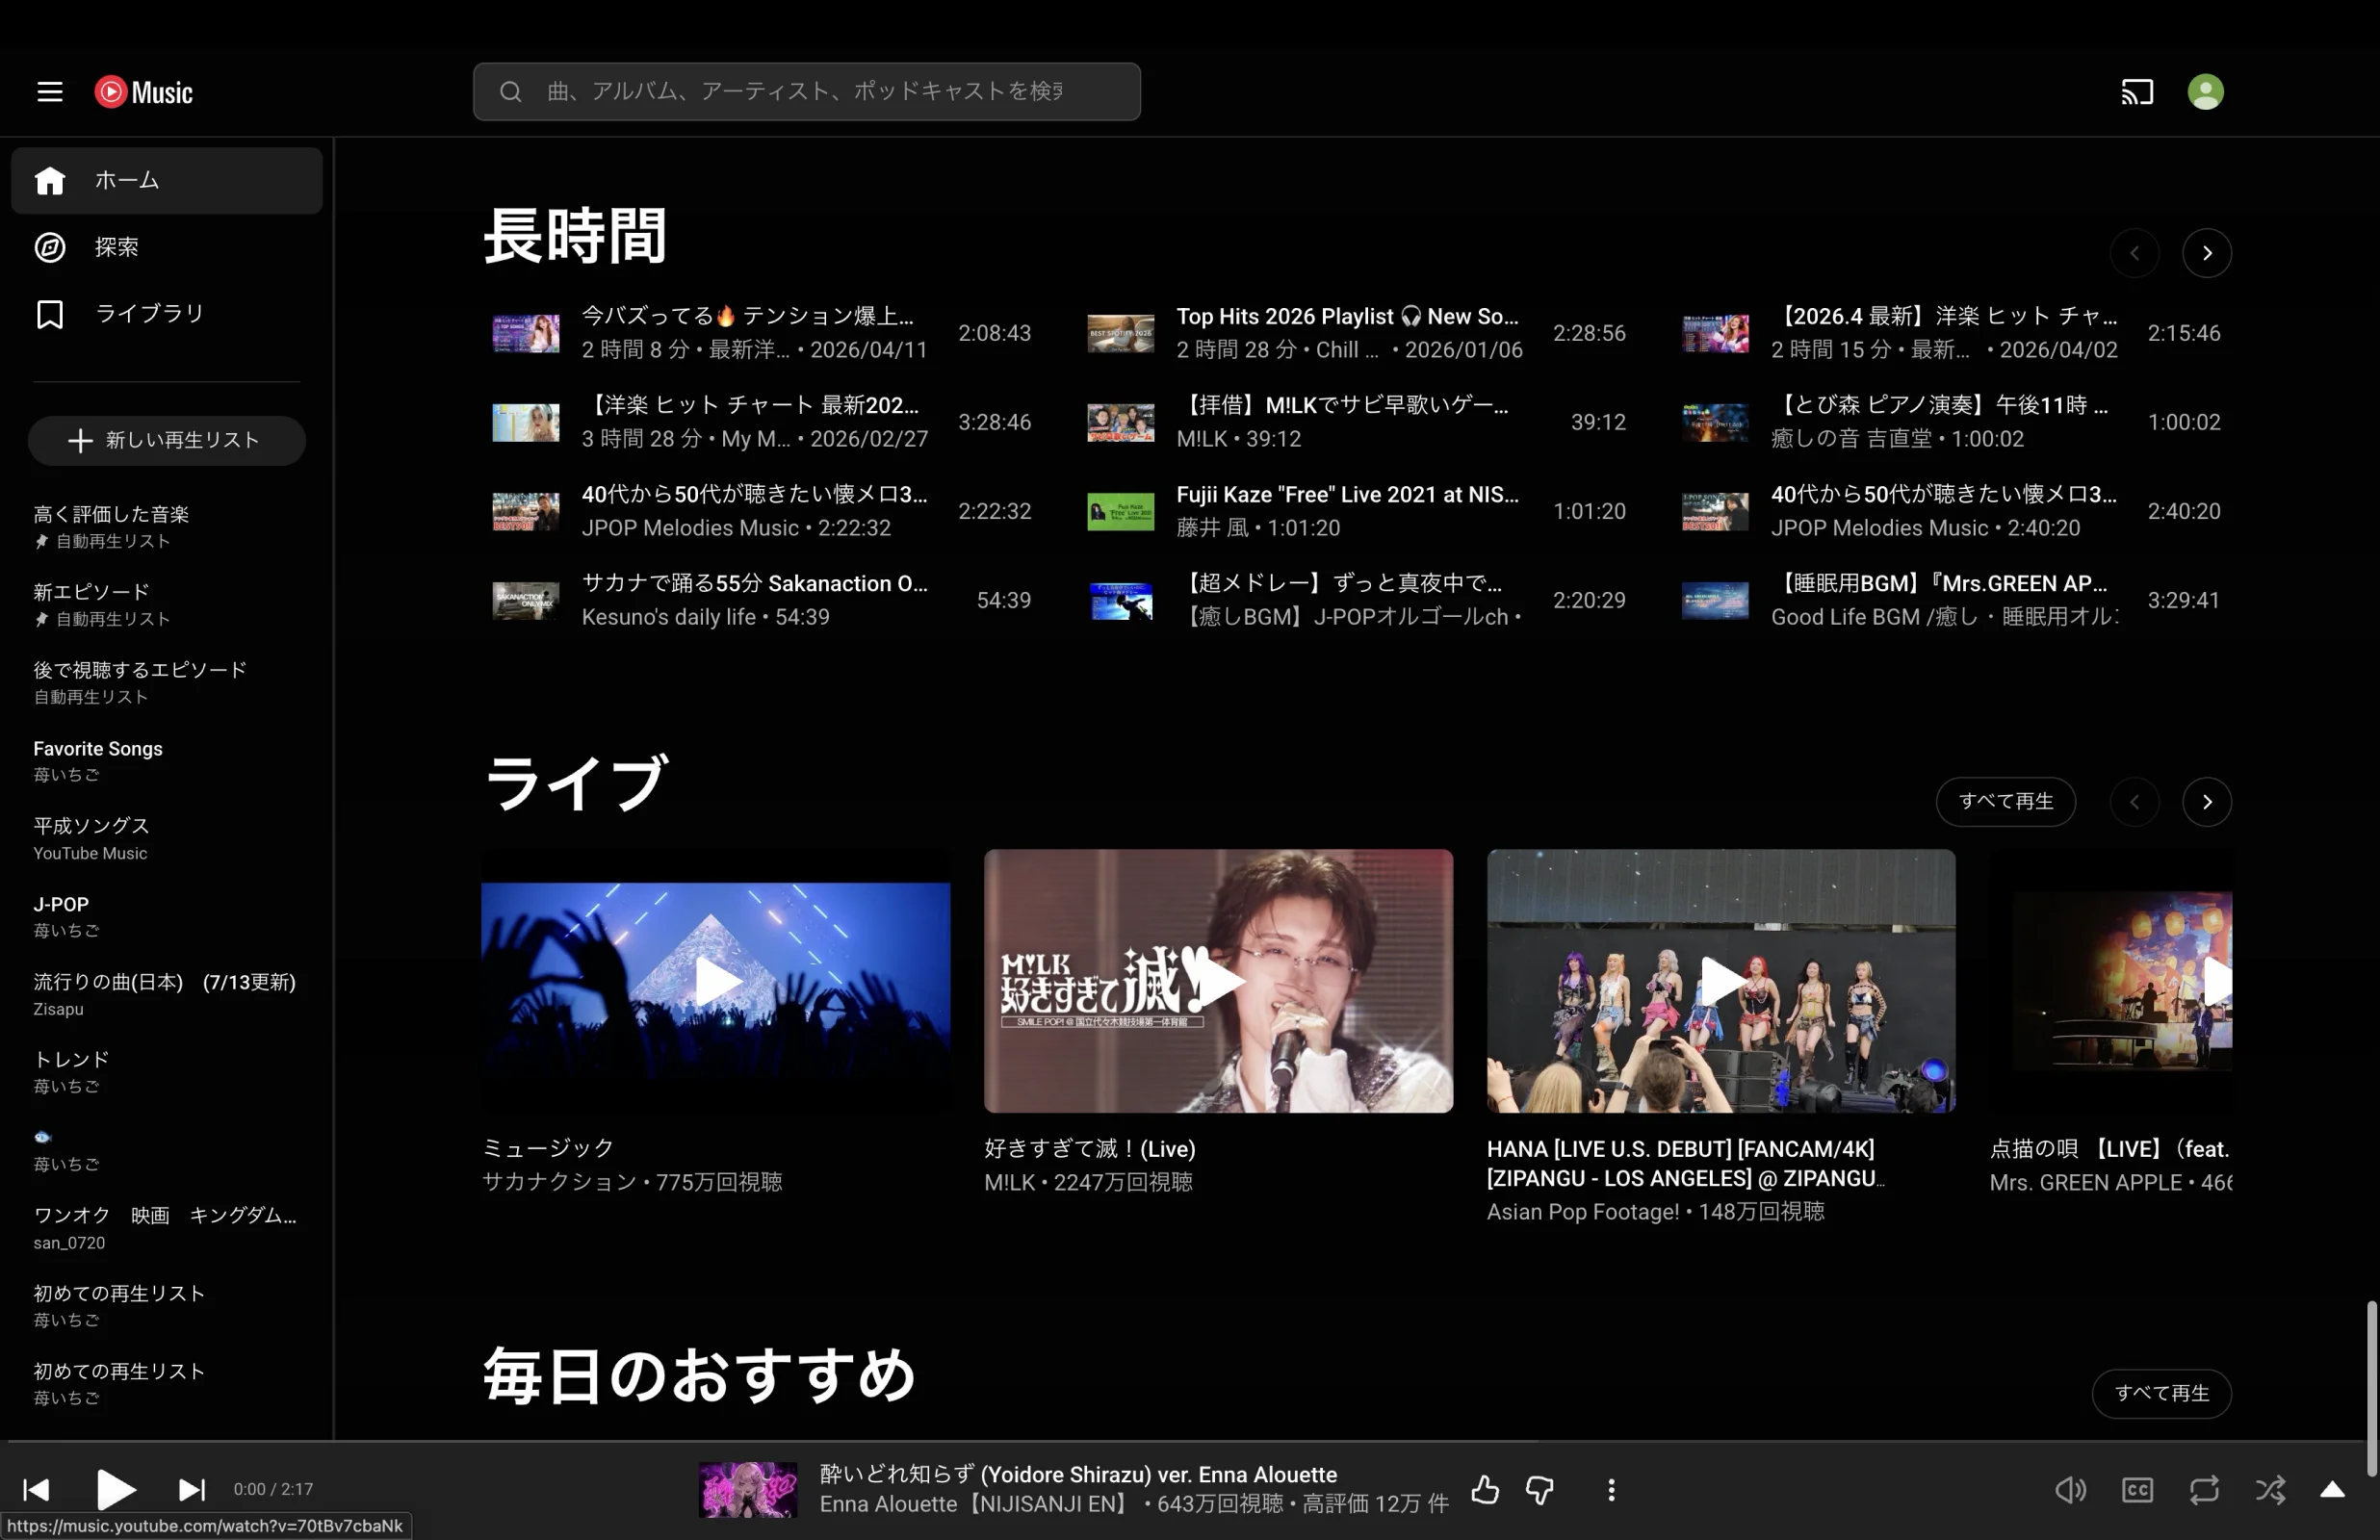The image size is (2380, 1540).
Task: Go to previous page of 長時間 section
Action: coord(2135,253)
